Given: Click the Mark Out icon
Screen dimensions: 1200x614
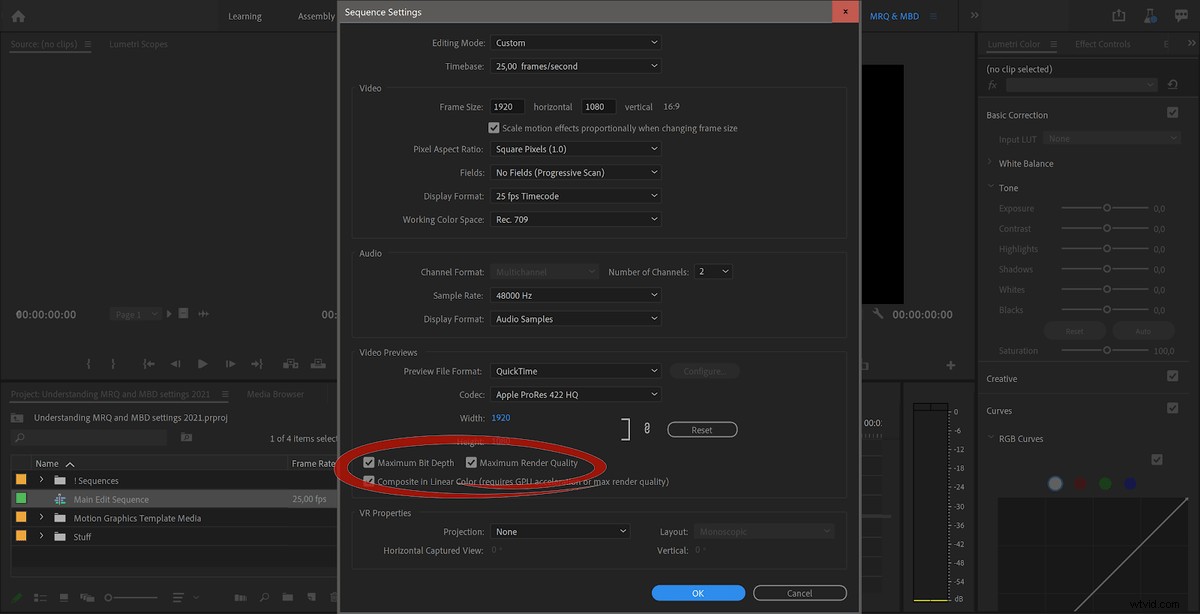Looking at the screenshot, I should [x=113, y=363].
